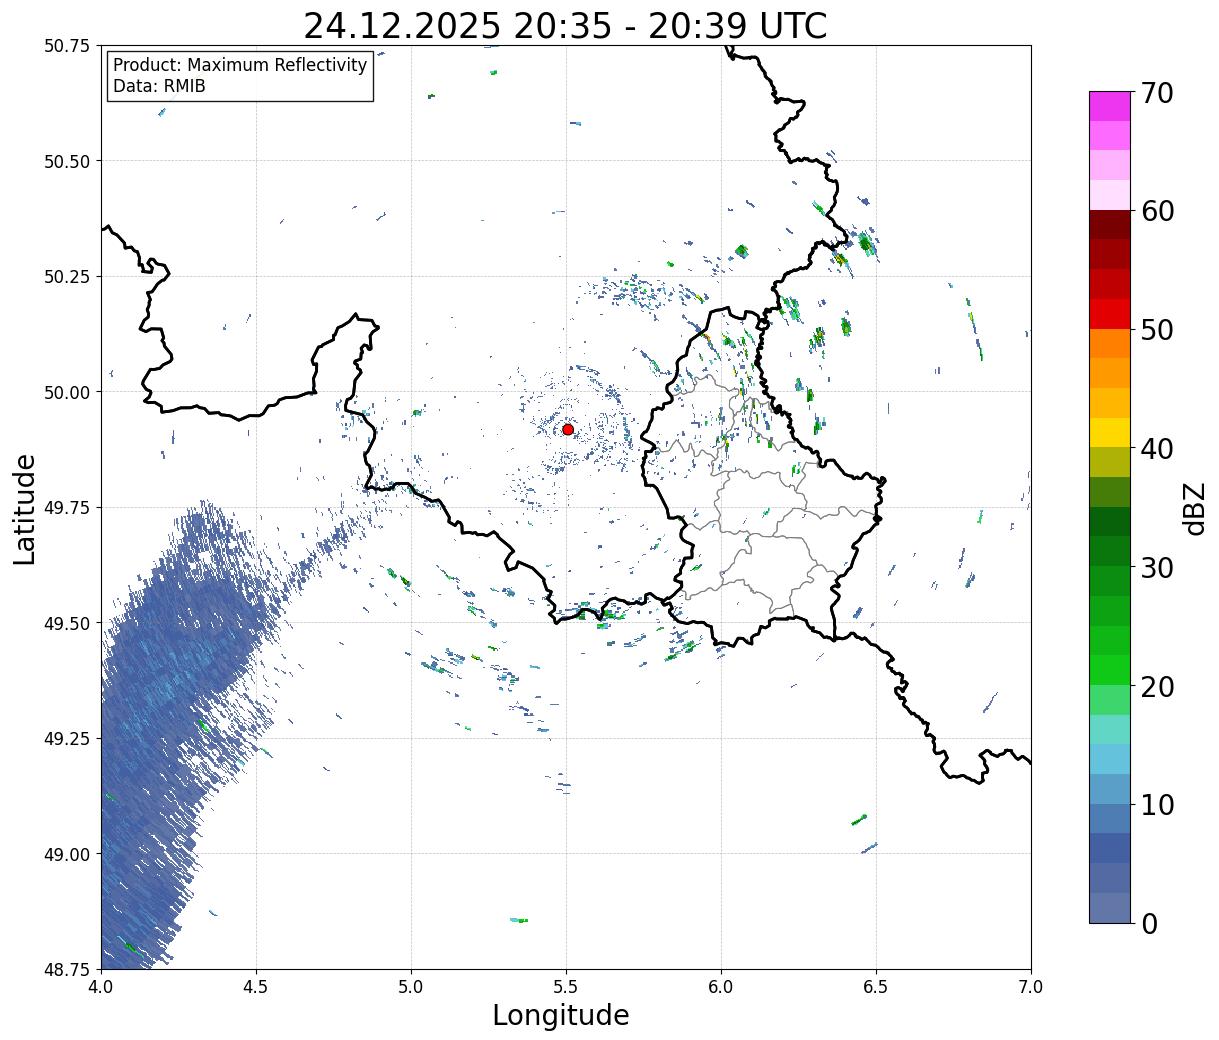Viewport: 1219px width, 1040px height.
Task: Click the red radar location marker
Action: click(568, 429)
